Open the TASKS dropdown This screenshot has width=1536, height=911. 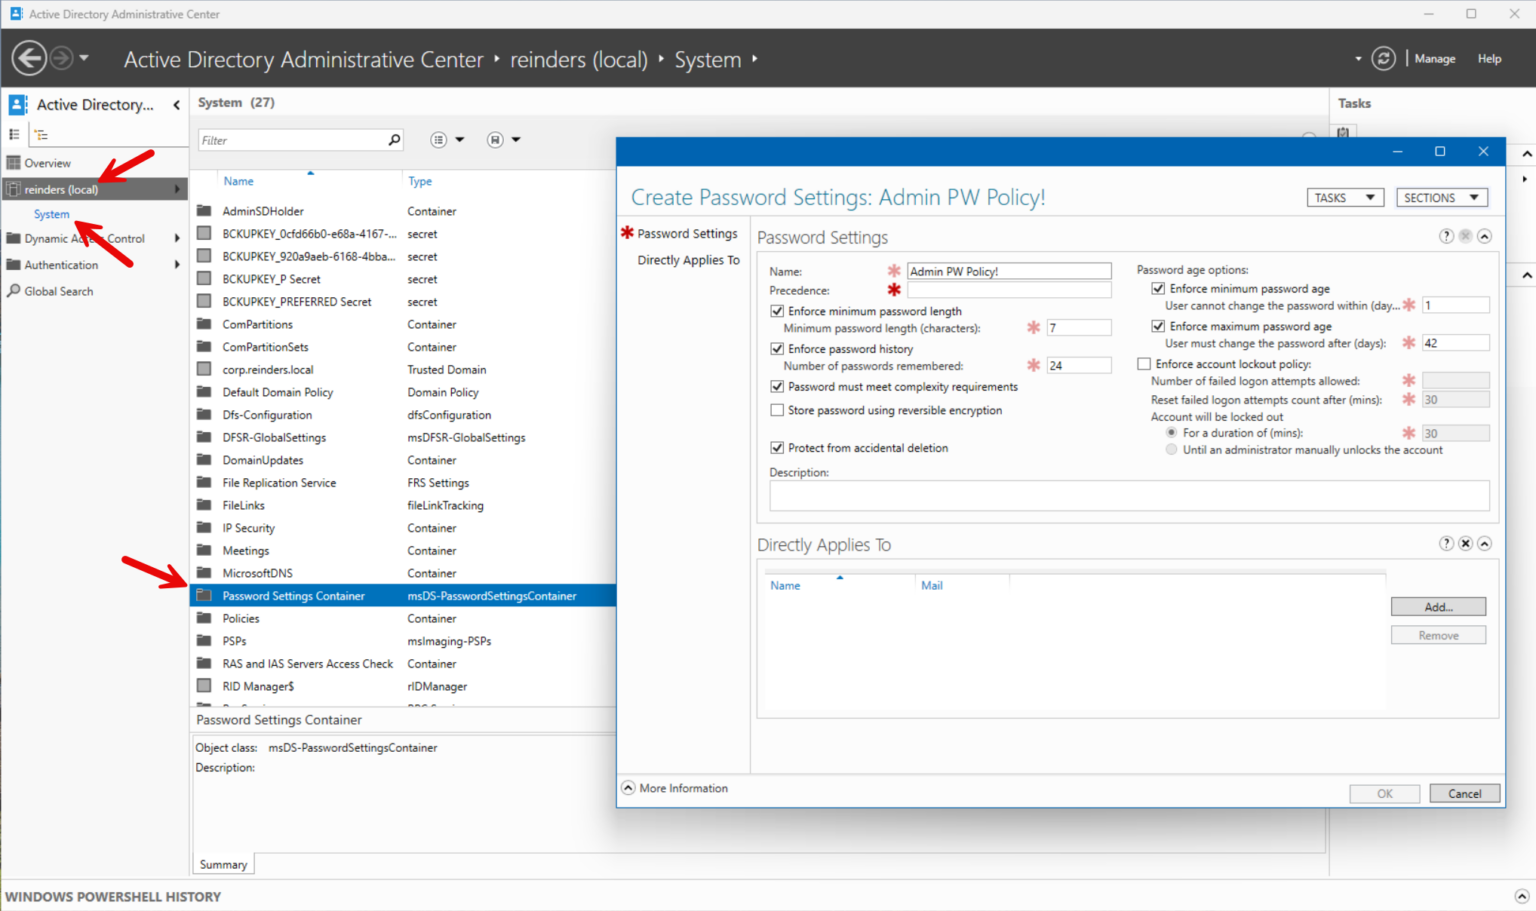1345,198
